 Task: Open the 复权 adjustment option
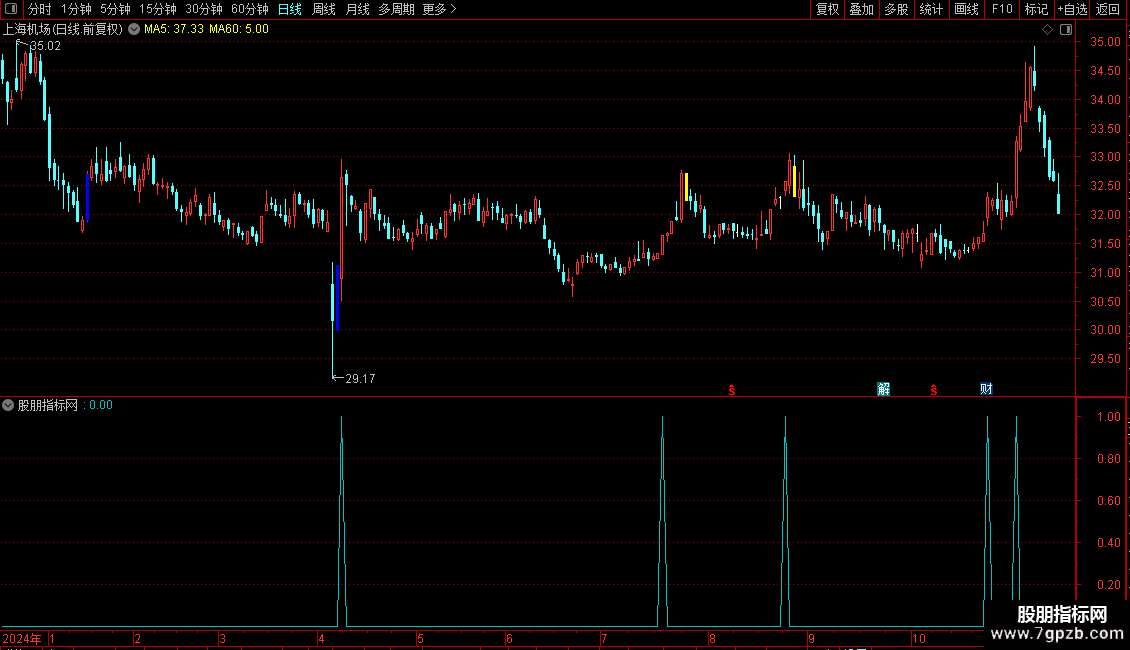(827, 9)
